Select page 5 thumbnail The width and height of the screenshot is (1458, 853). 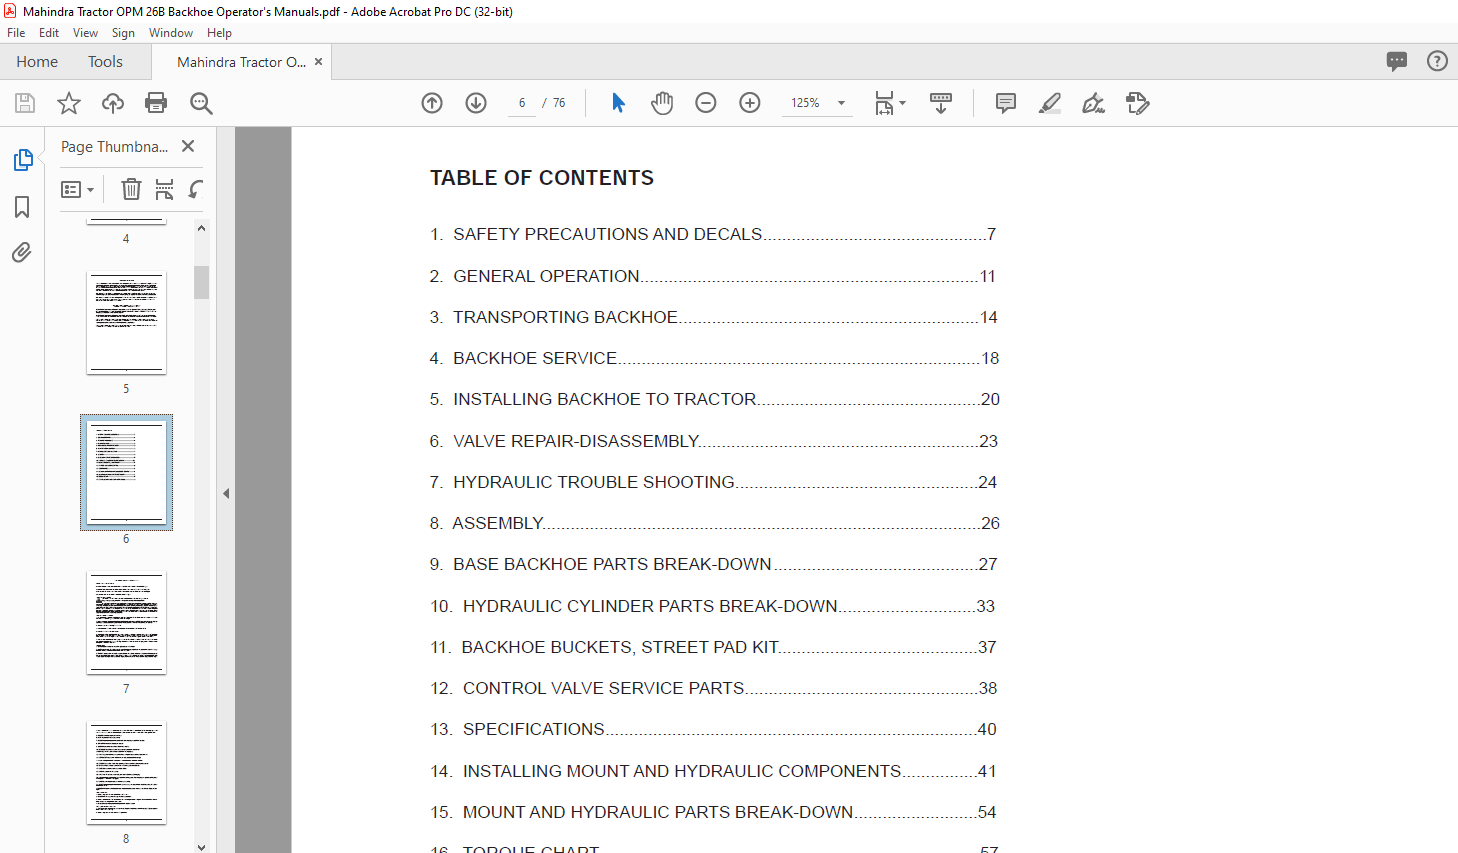click(126, 322)
